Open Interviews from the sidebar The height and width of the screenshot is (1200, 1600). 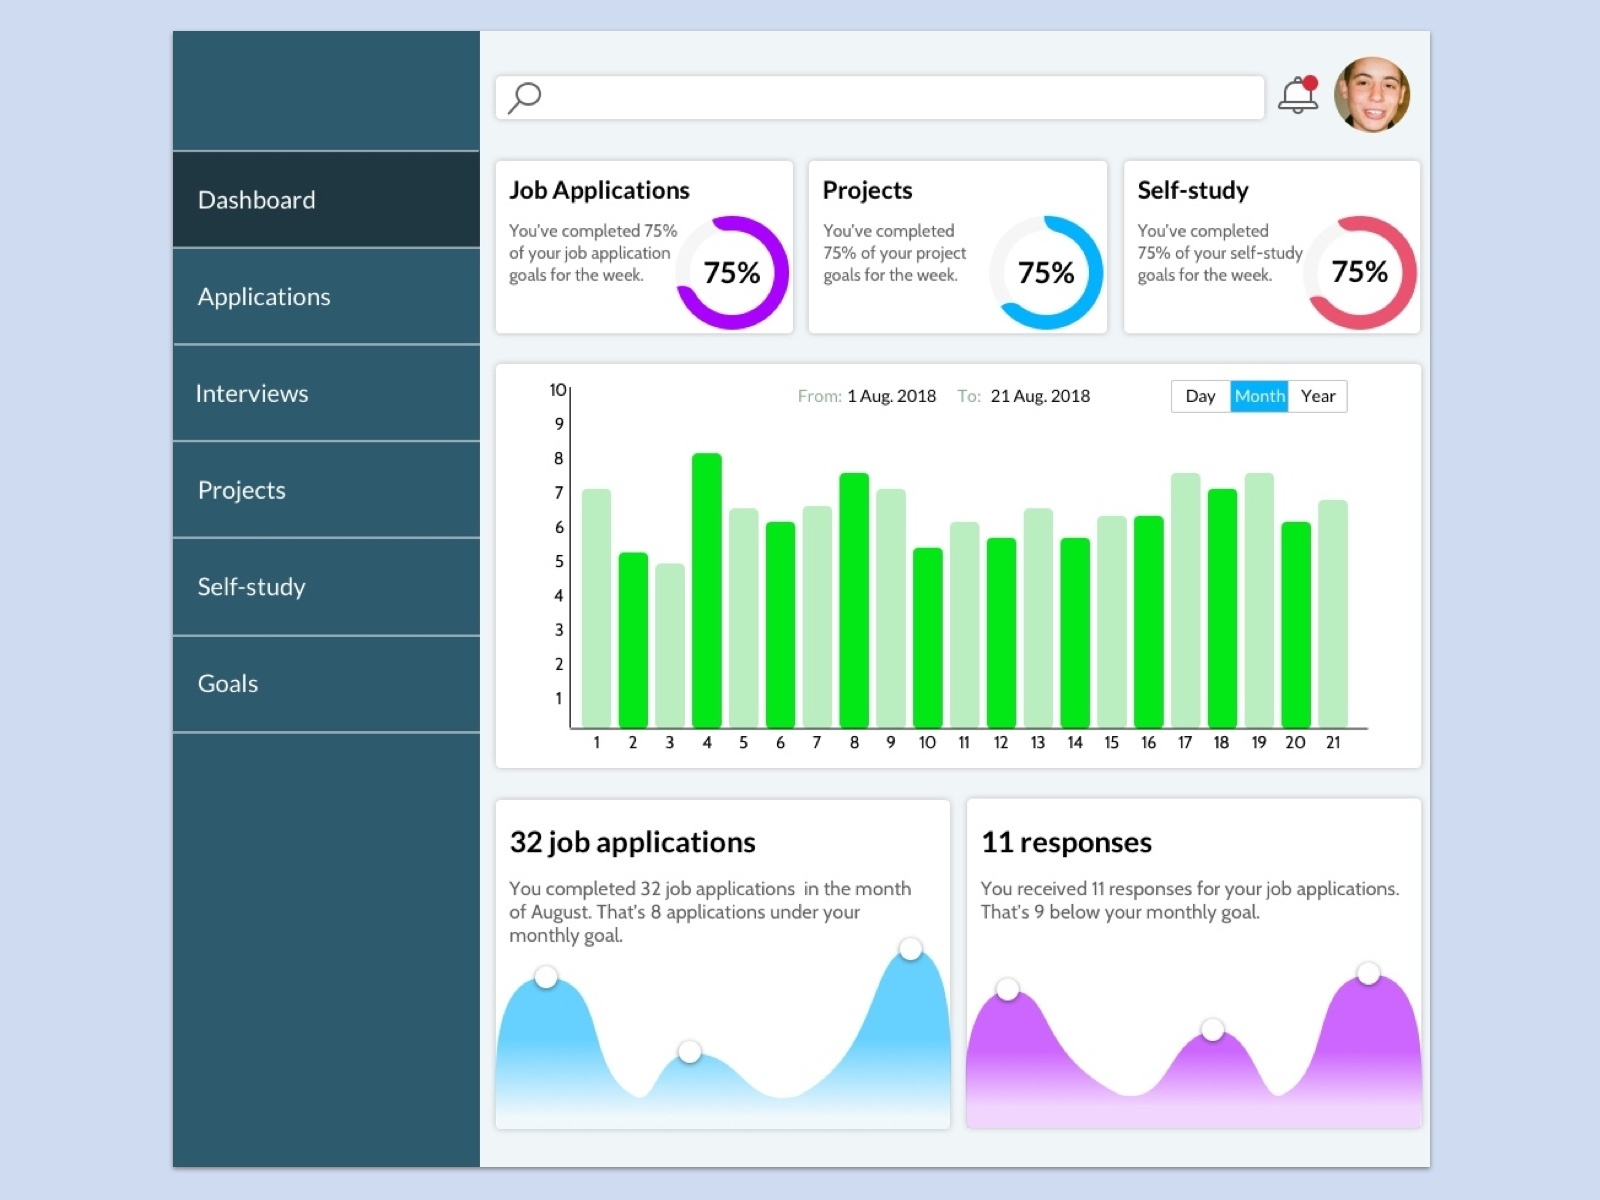(x=326, y=394)
